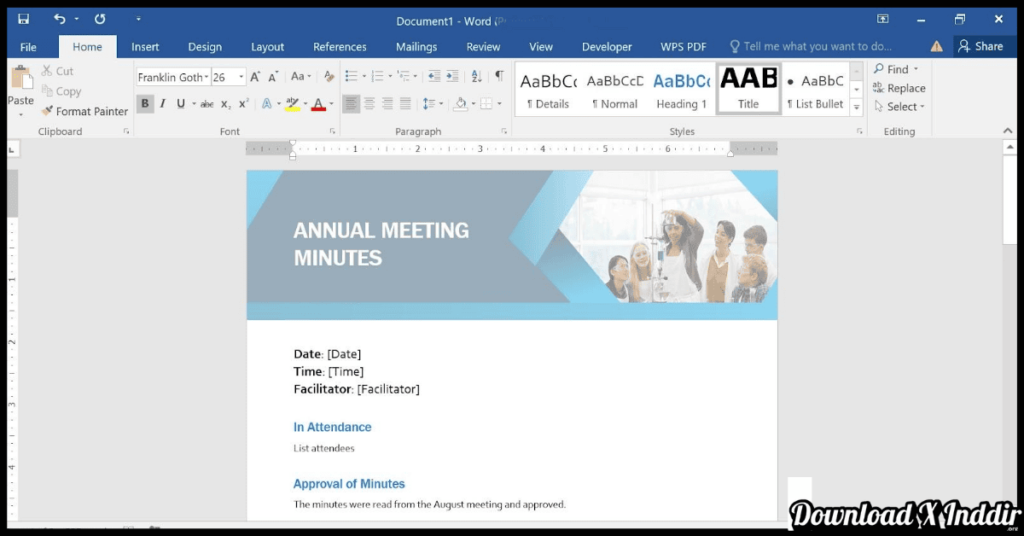
Task: Switch to the Layout ribbon tab
Action: click(x=267, y=47)
